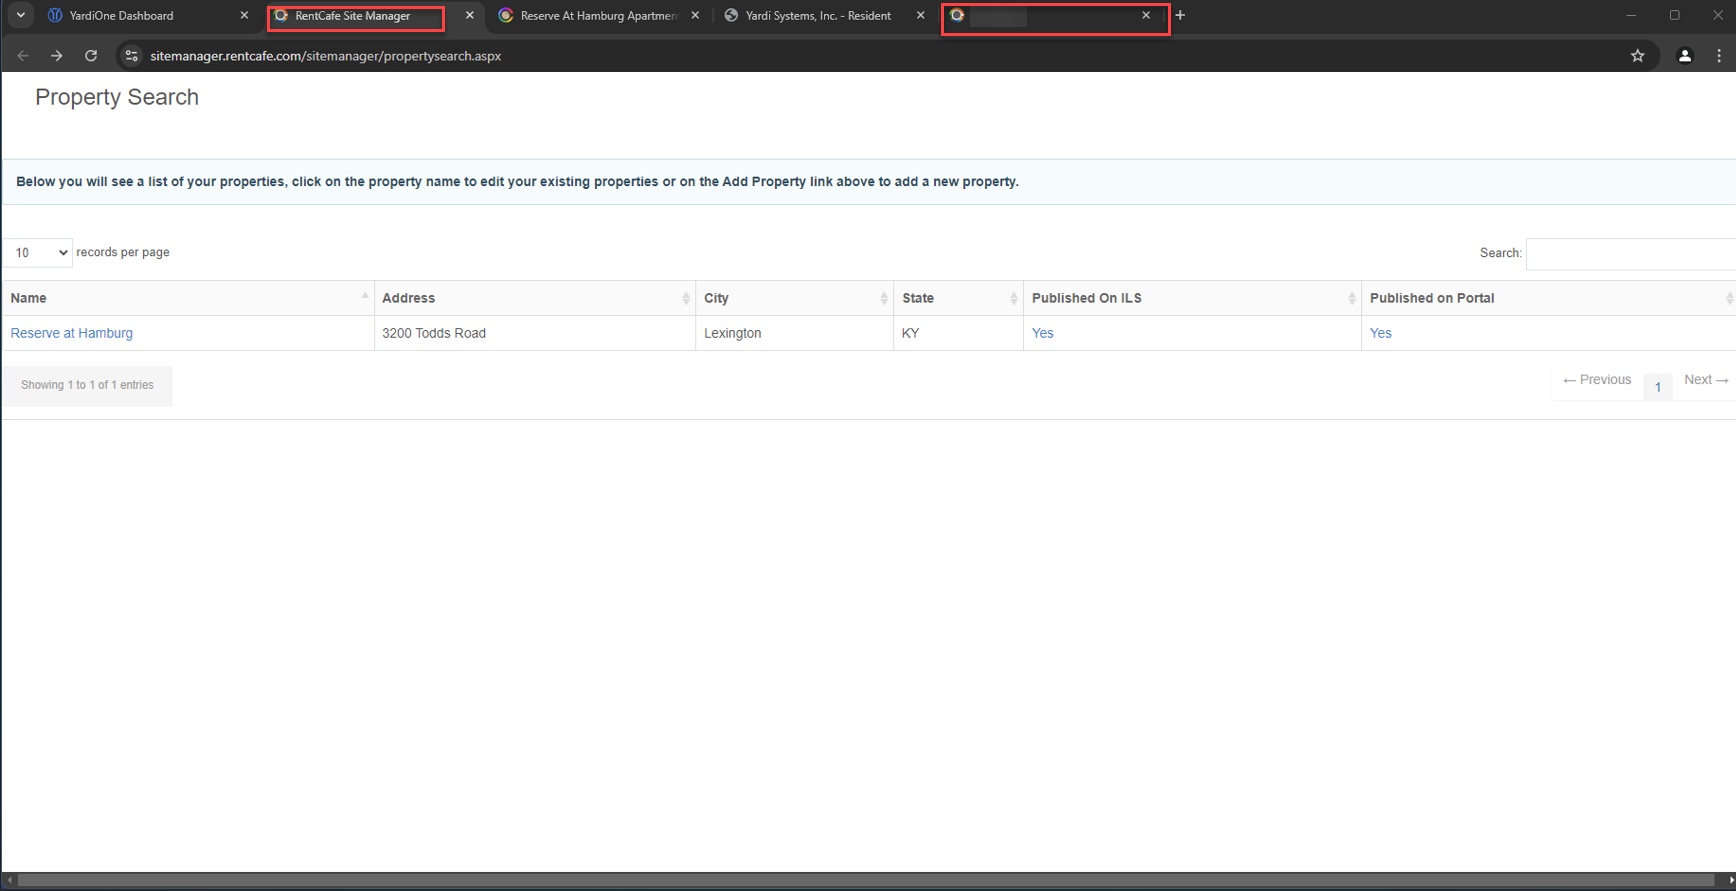Open the Reserve at Hamburg property link

(71, 333)
